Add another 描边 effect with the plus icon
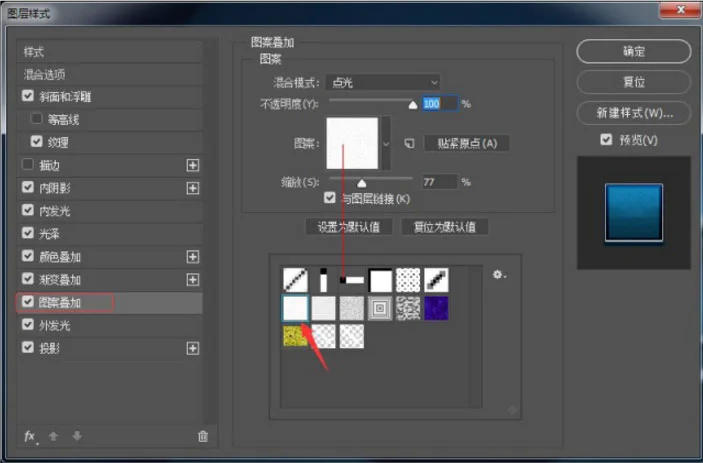703x463 pixels. (x=193, y=165)
